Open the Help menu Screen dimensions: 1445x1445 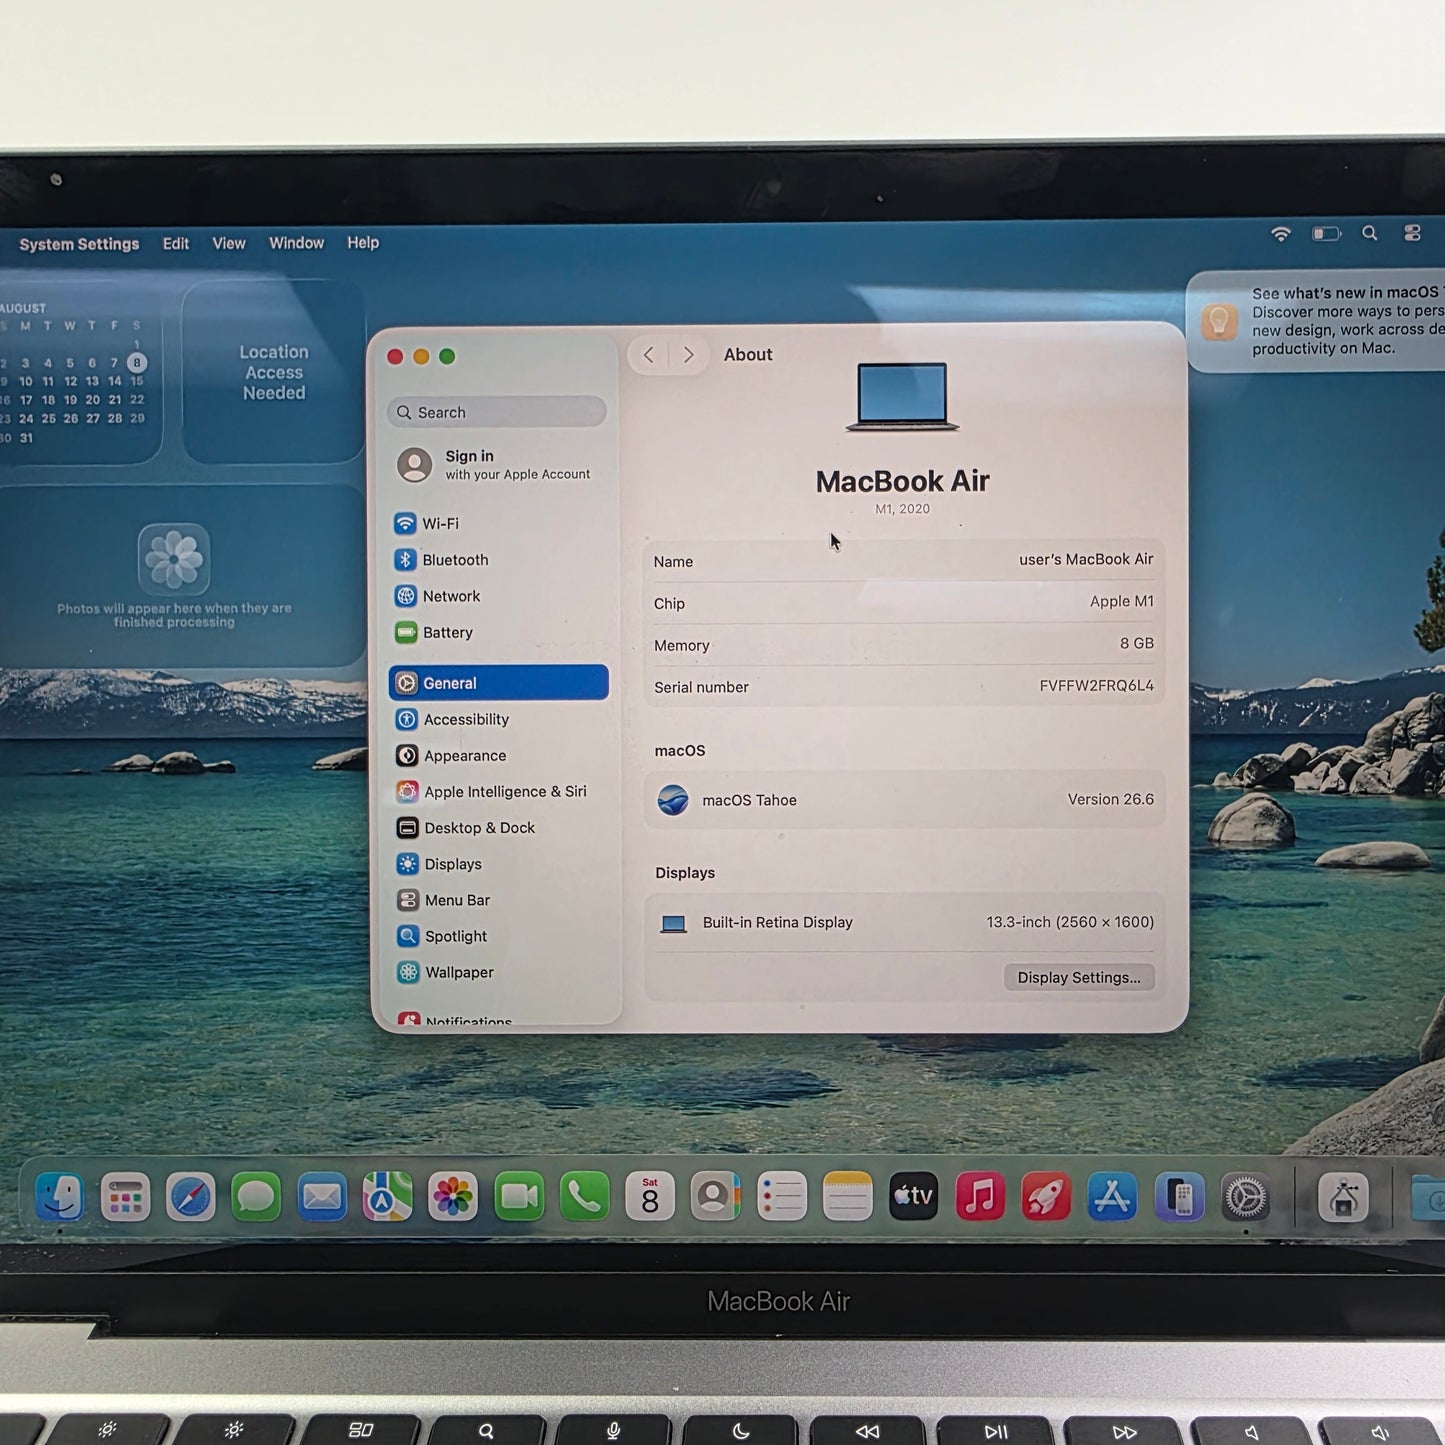[x=363, y=242]
